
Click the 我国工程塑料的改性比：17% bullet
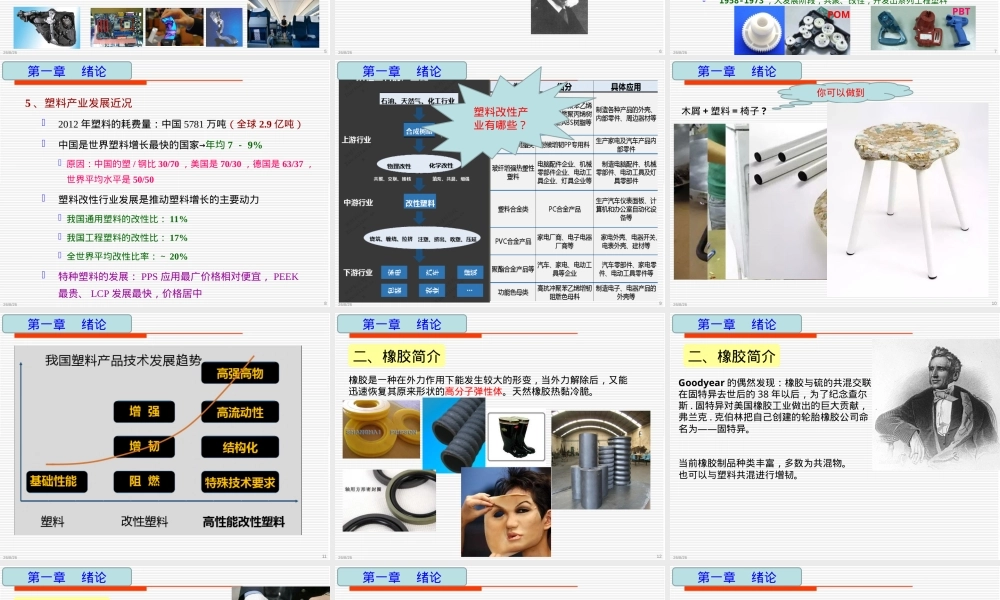pyautogui.click(x=127, y=238)
